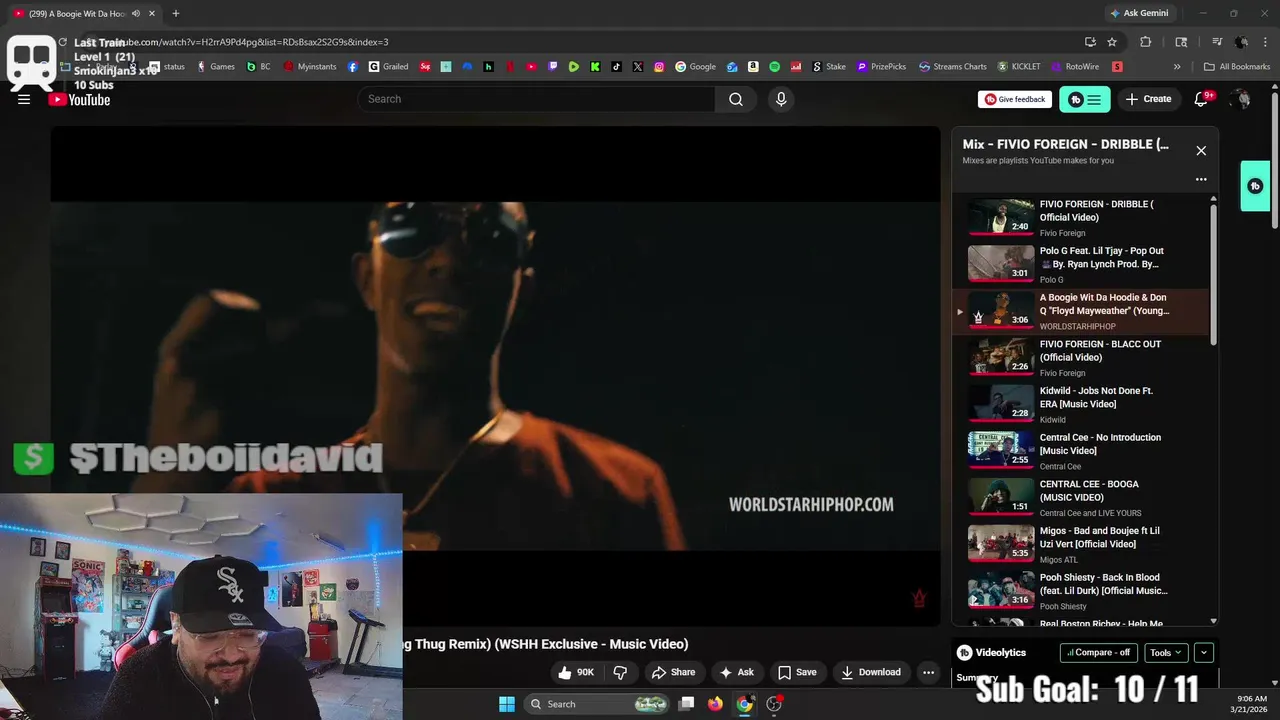Open the Create menu button

1148,99
